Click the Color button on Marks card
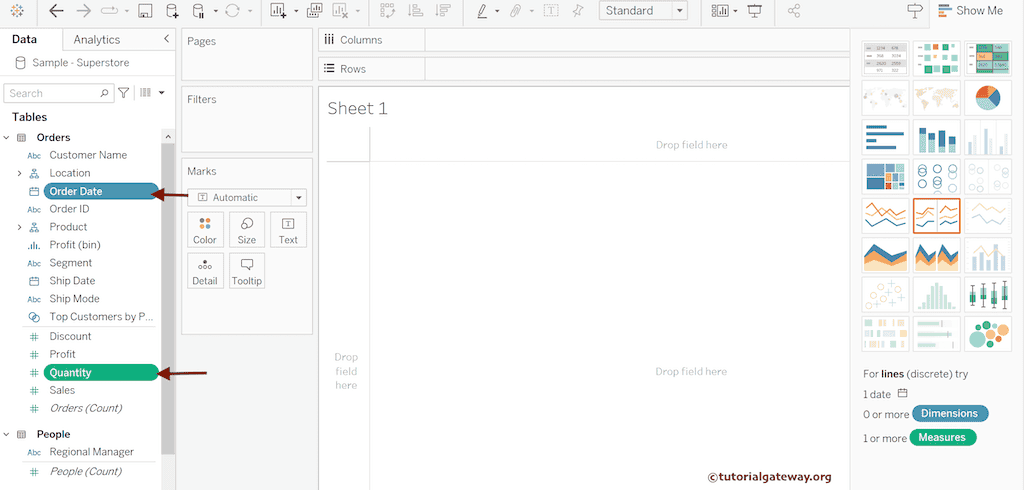Image resolution: width=1024 pixels, height=490 pixels. coord(205,230)
